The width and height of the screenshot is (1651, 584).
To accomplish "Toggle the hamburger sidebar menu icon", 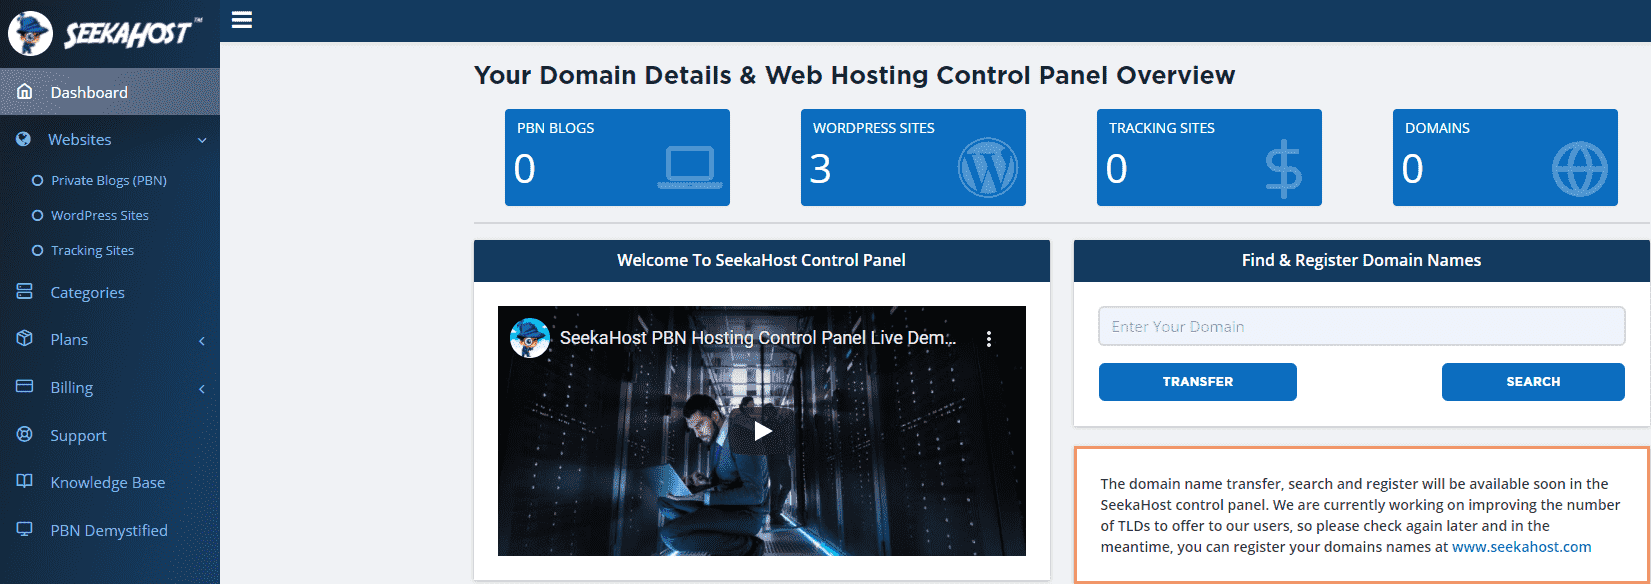I will (x=241, y=20).
